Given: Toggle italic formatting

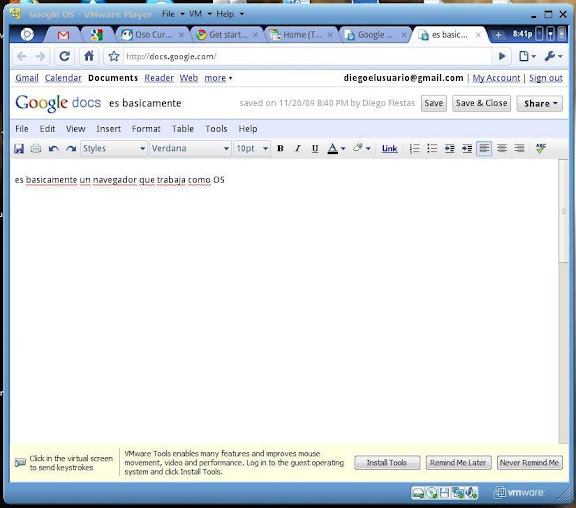Looking at the screenshot, I should click(298, 148).
